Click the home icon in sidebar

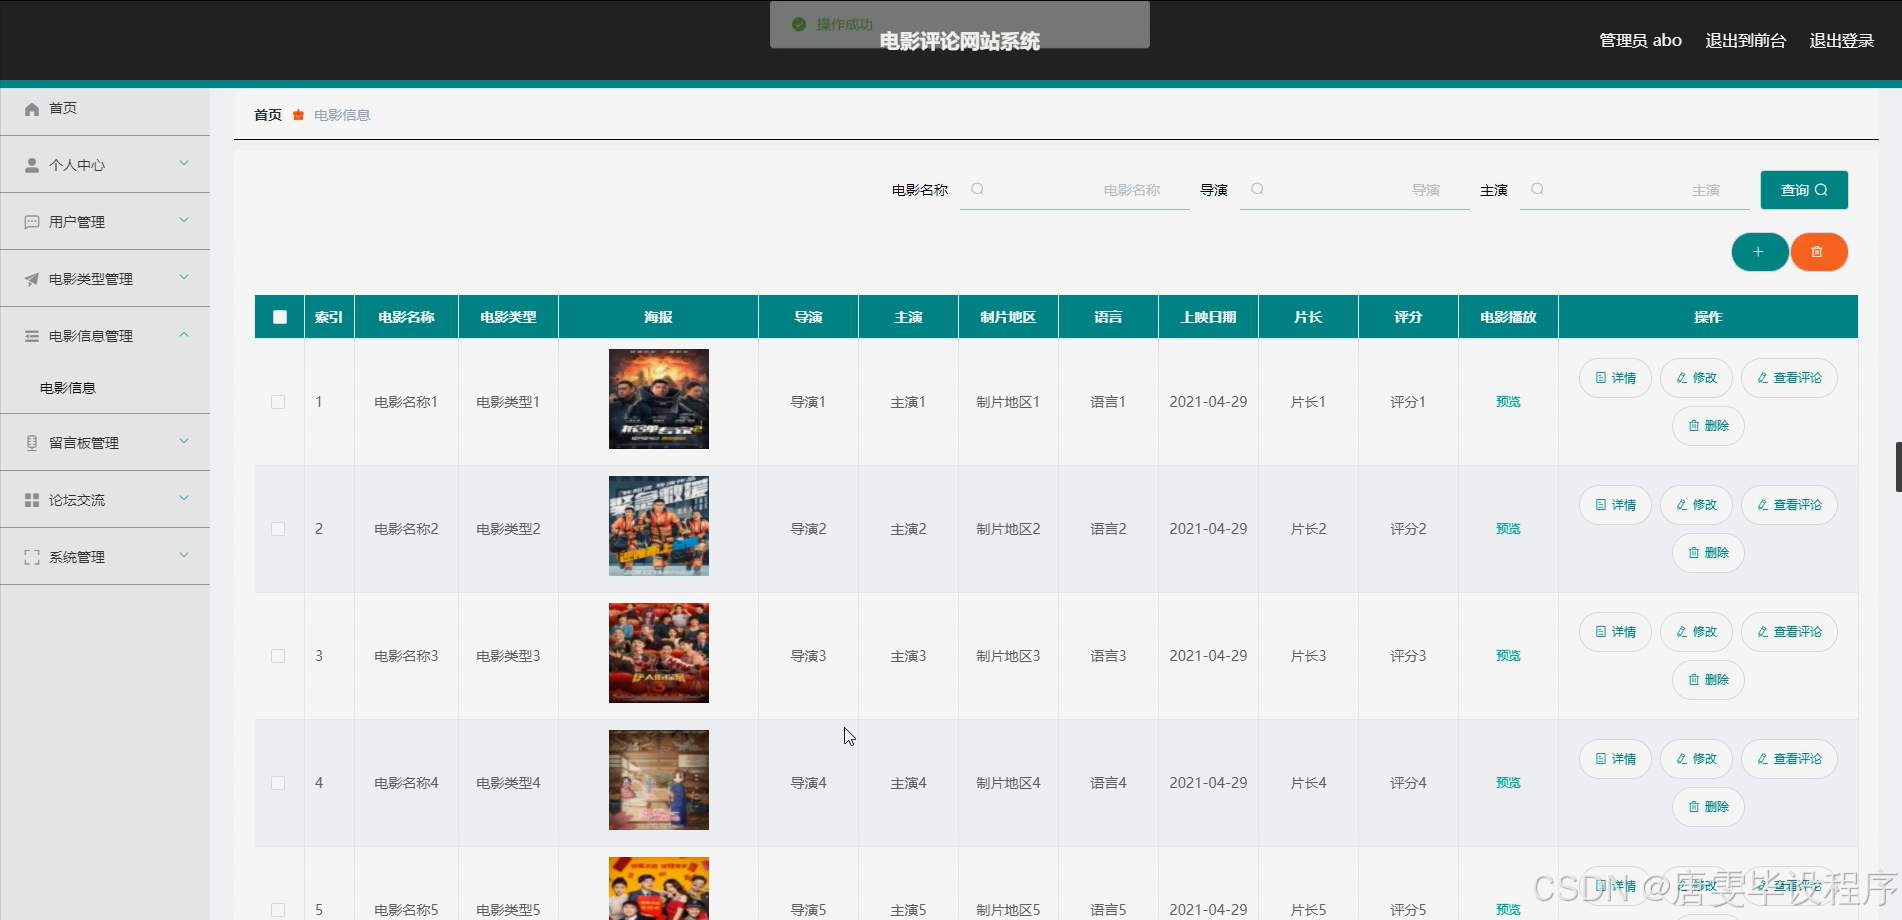pyautogui.click(x=32, y=109)
